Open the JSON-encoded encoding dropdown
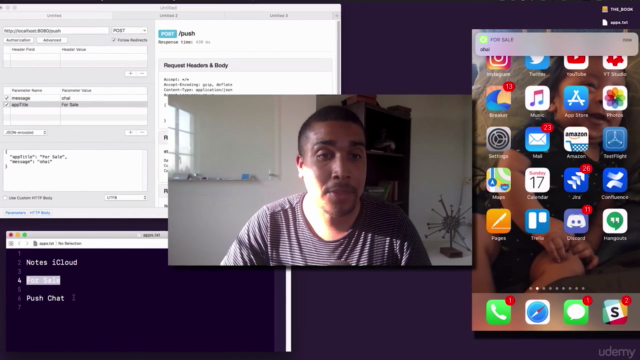This screenshot has width=640, height=360. pos(25,132)
